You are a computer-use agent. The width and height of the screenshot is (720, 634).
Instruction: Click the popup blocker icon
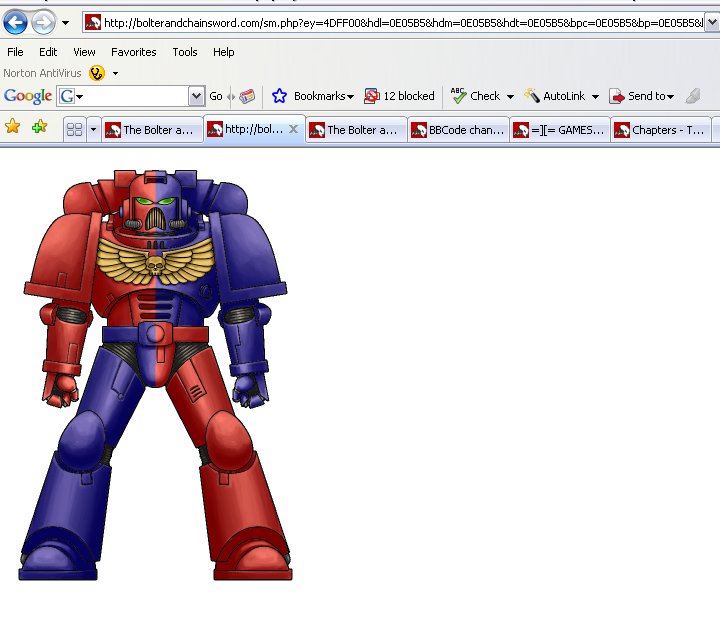[371, 96]
